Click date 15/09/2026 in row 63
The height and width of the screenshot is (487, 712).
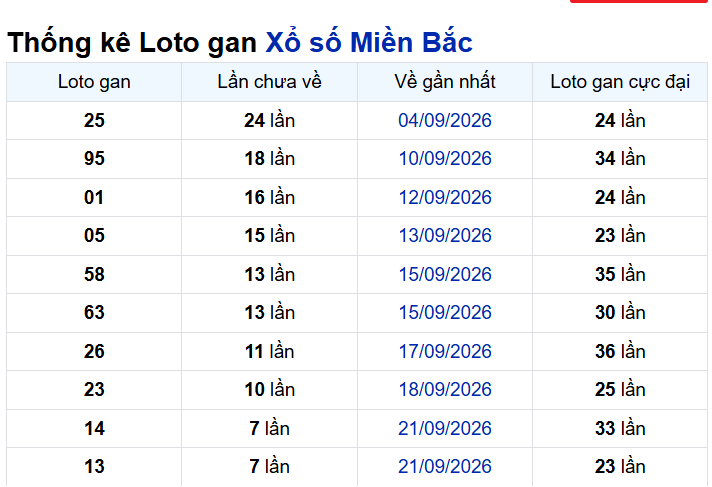click(x=445, y=313)
